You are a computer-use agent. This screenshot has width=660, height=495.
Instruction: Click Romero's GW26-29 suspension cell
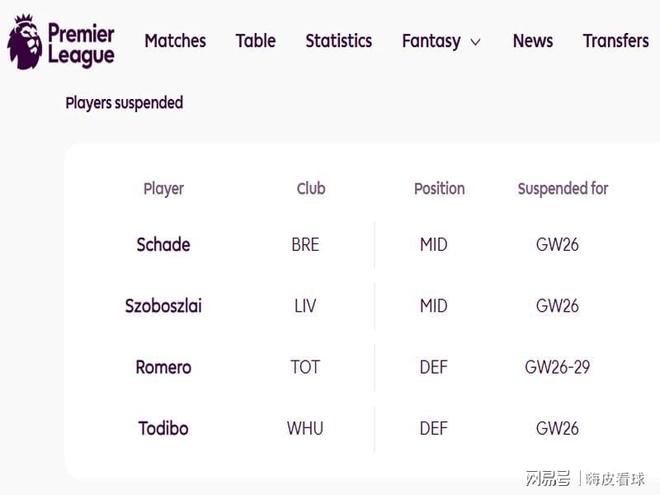click(557, 367)
